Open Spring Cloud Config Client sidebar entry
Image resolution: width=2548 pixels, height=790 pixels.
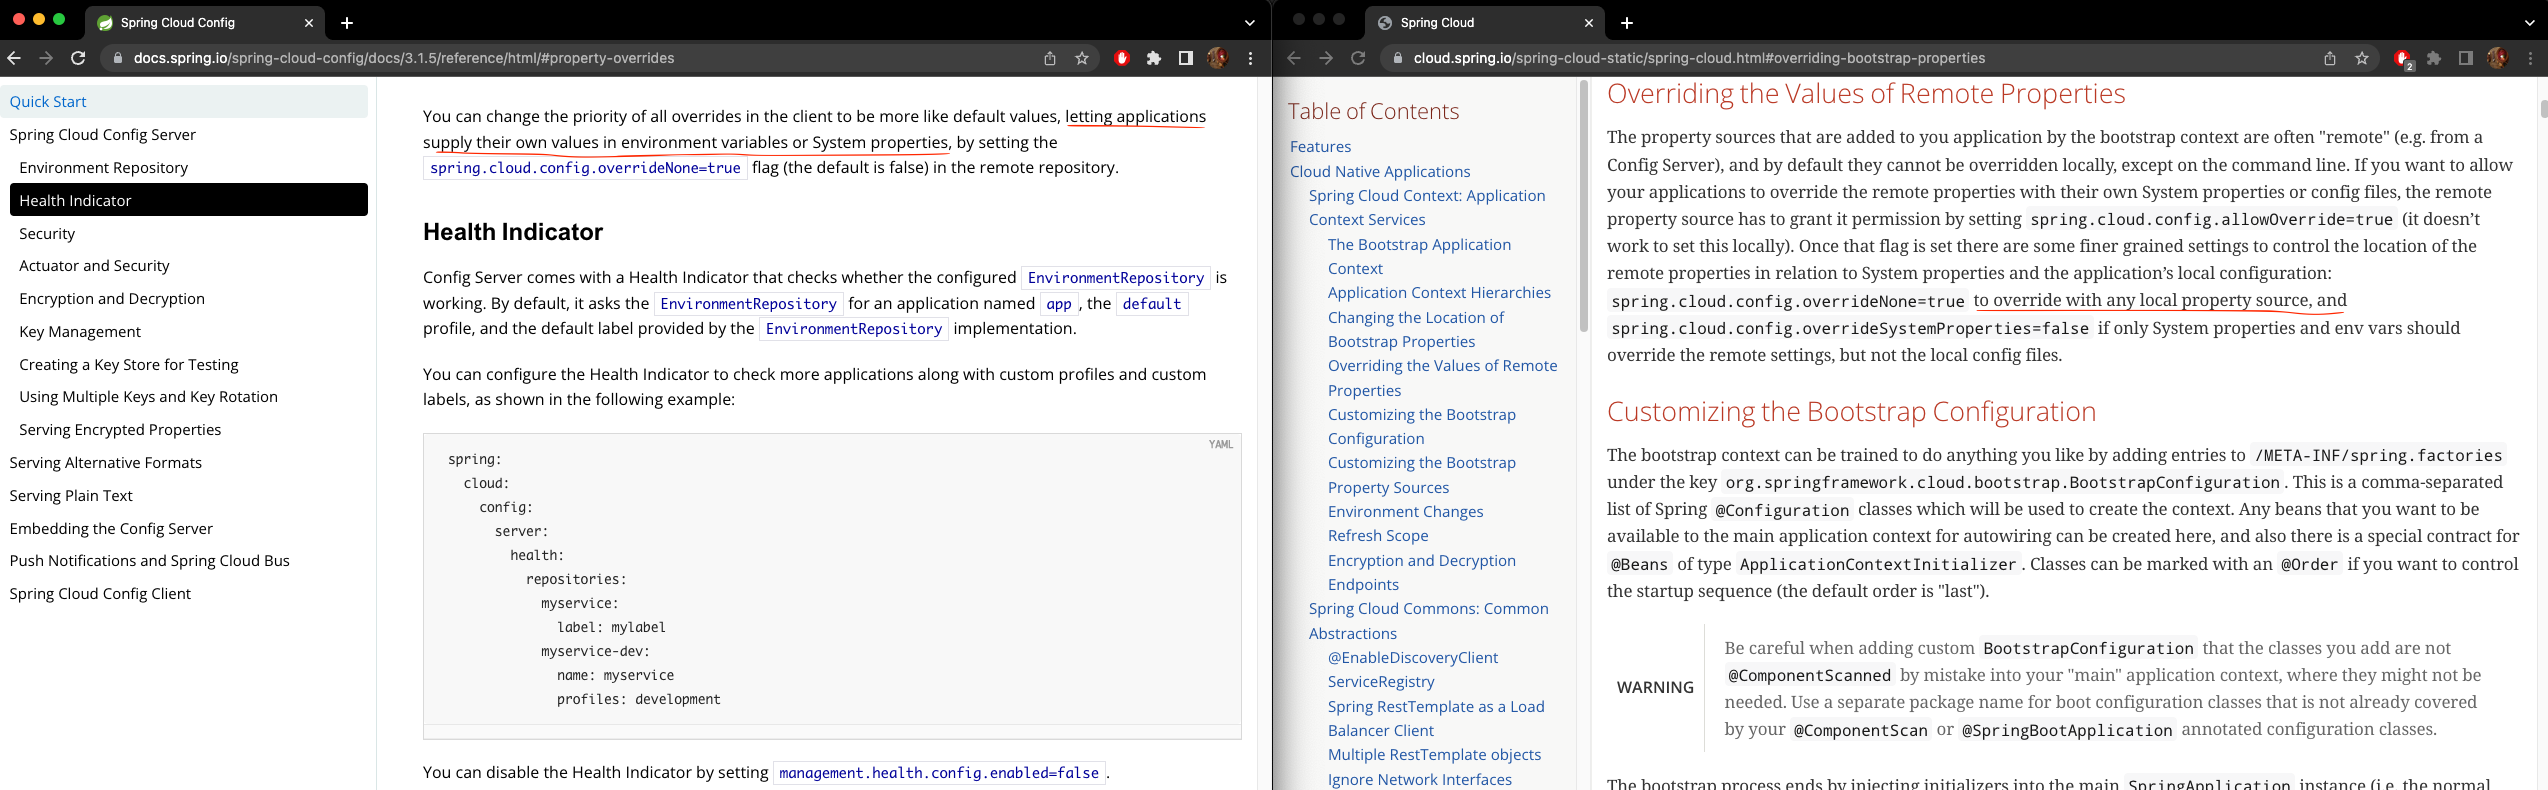100,593
